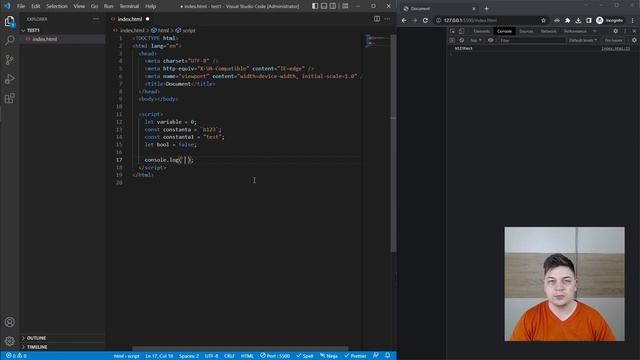Open the editor More Actions ellipsis
Screen dimensions: 640x360
point(387,19)
